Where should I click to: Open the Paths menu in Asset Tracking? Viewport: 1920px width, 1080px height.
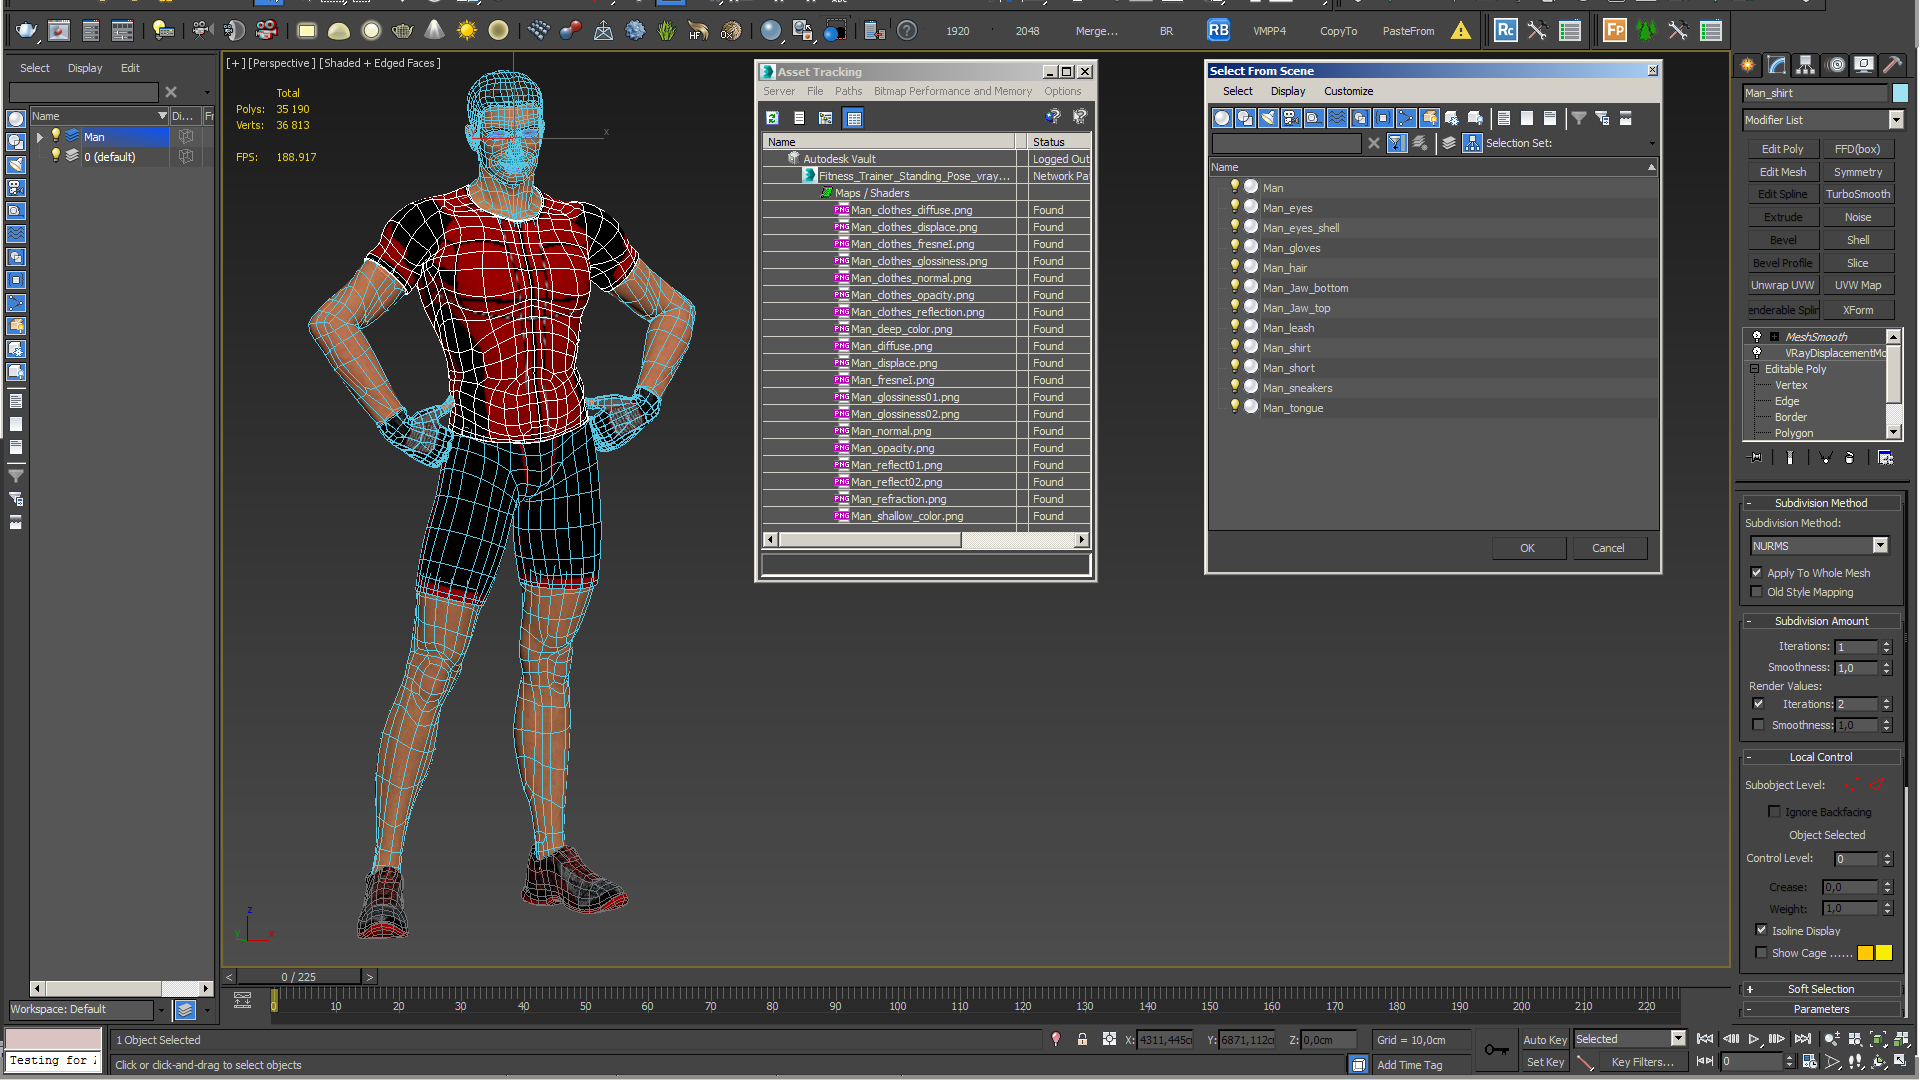(x=848, y=91)
